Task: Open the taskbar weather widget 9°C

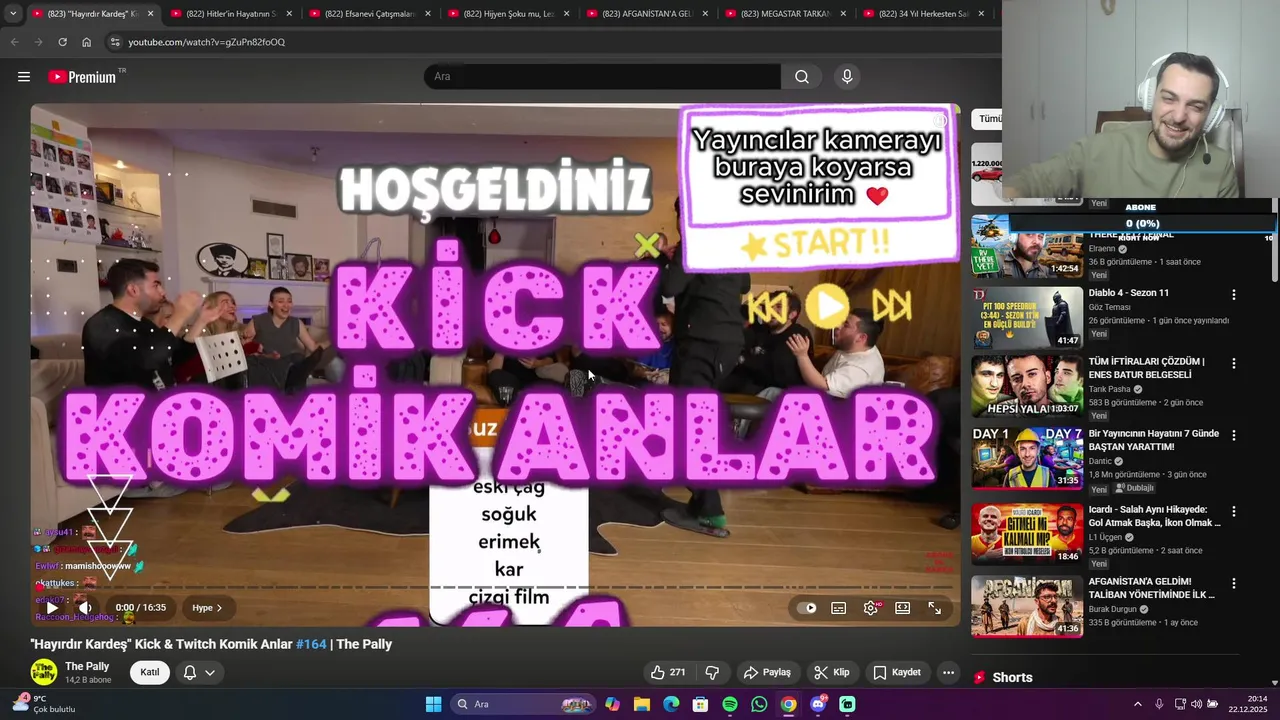Action: point(43,704)
